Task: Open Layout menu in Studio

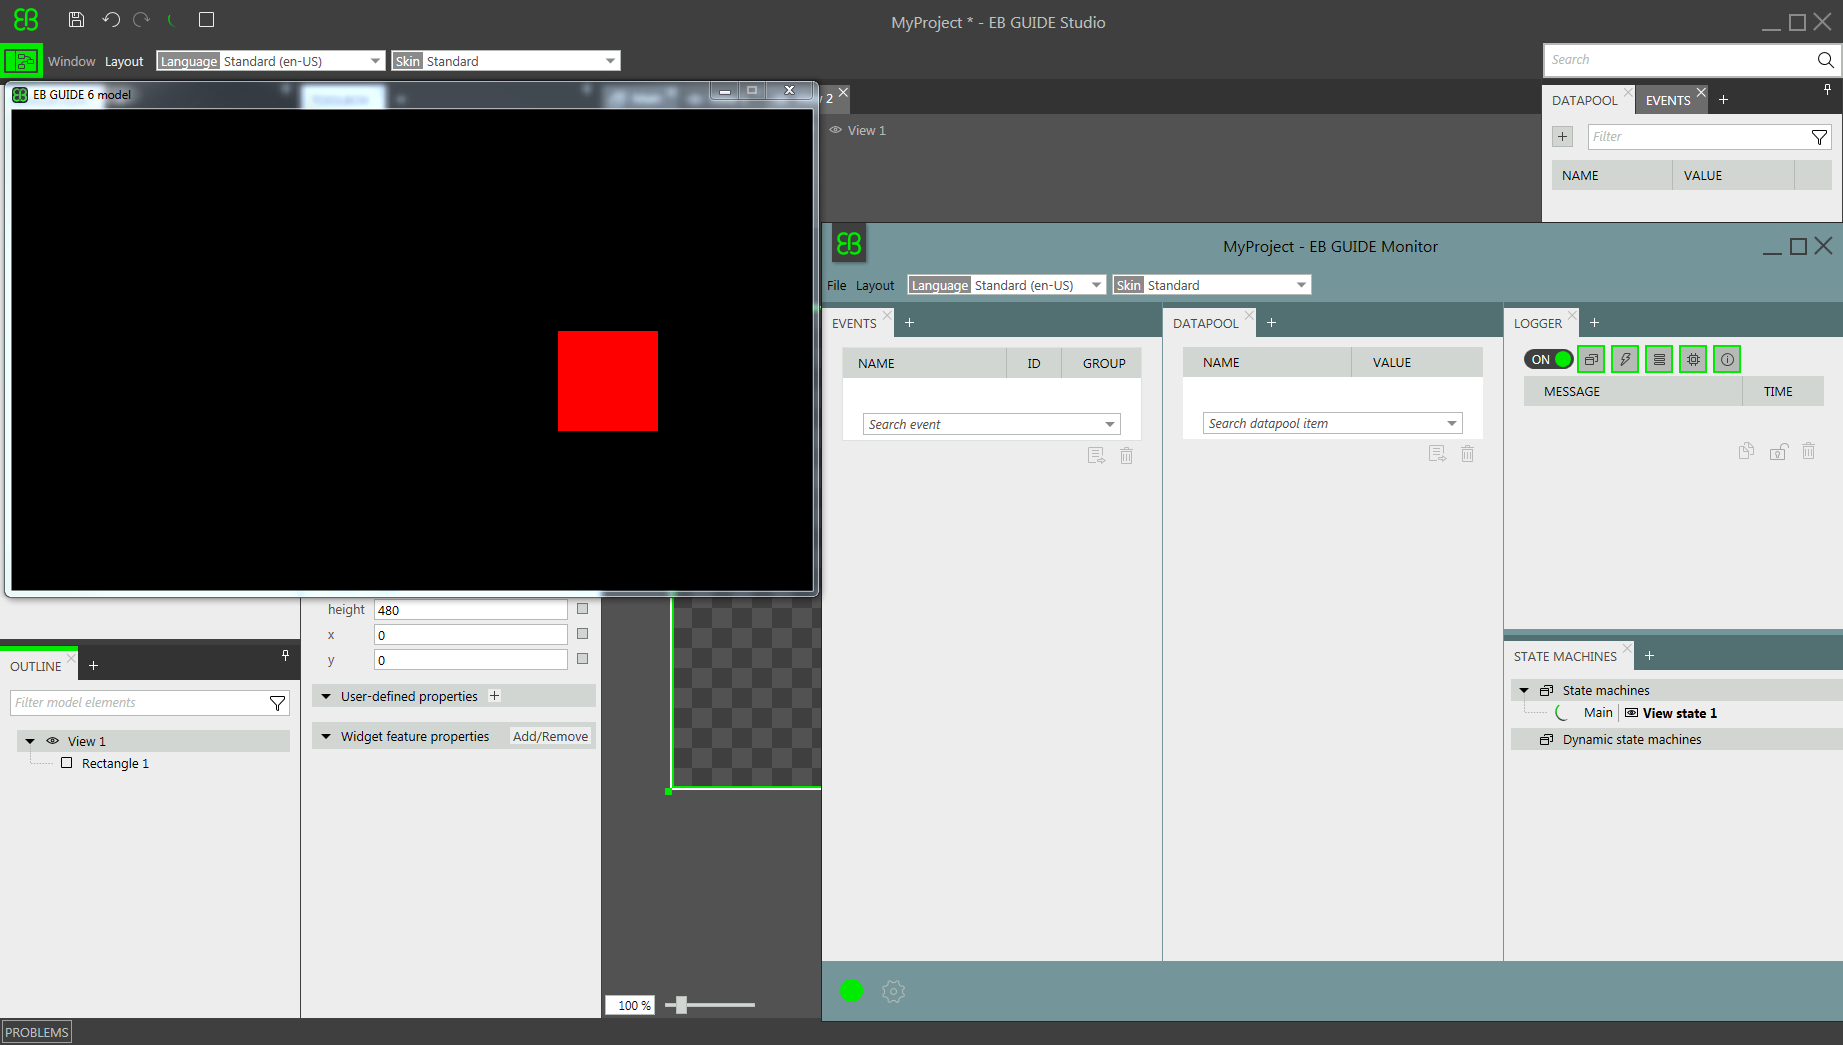Action: tap(124, 61)
